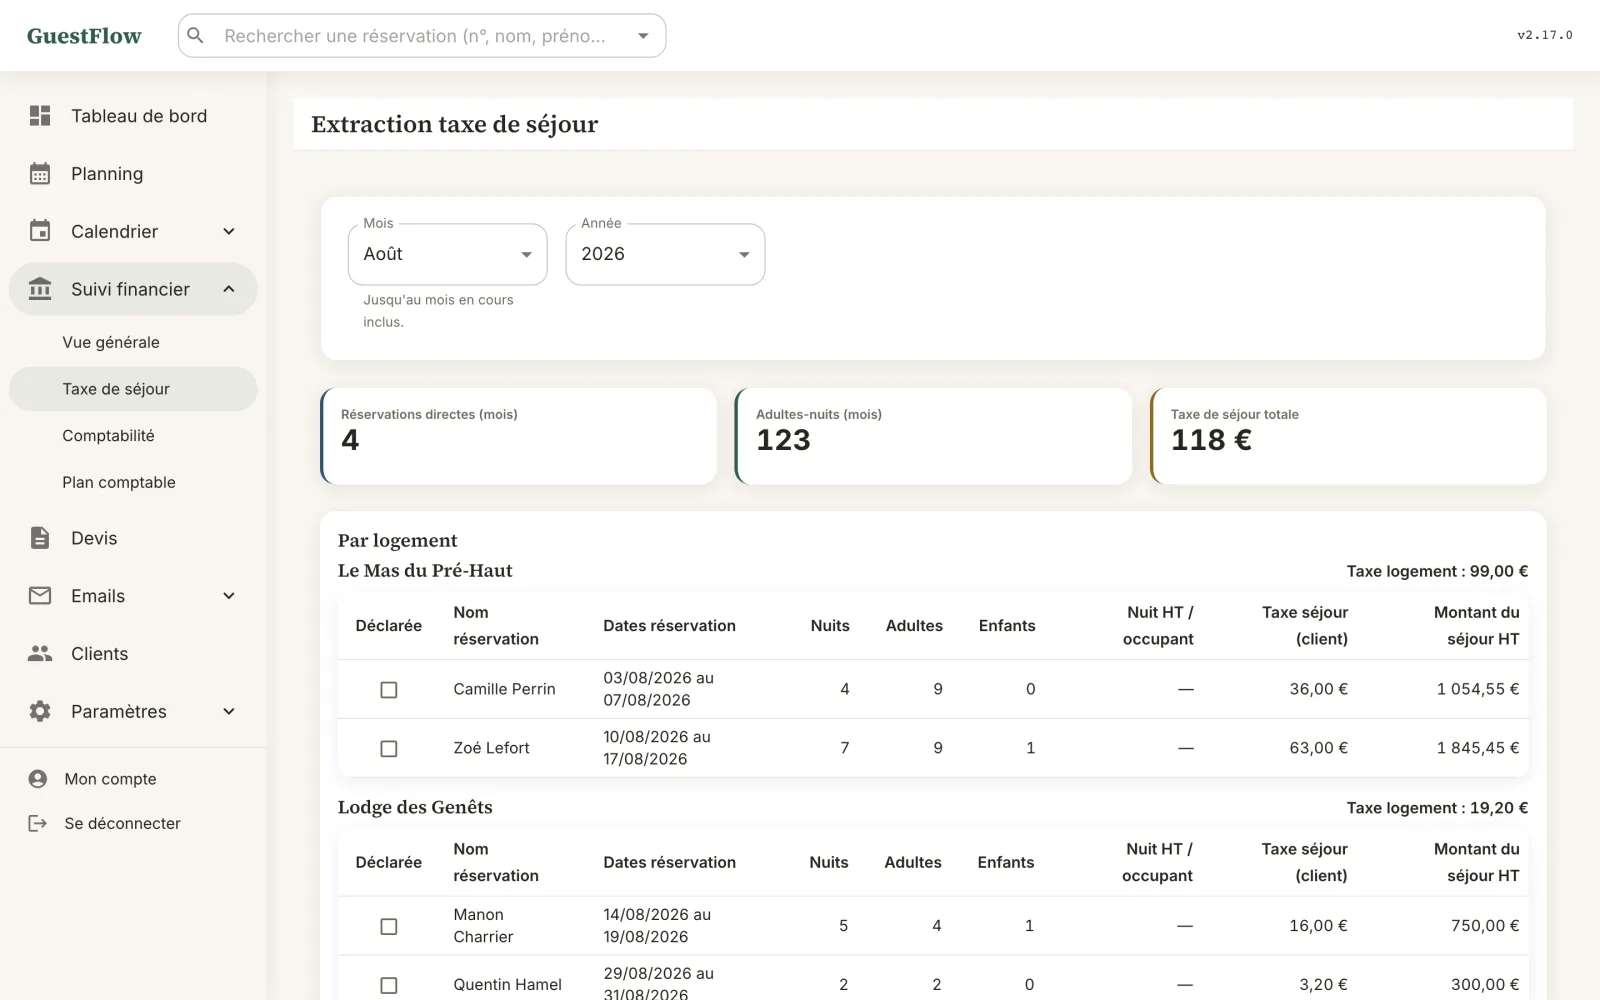Click Zoé Lefort's tax value 63,00 €
1600x1000 pixels.
[x=1318, y=748]
